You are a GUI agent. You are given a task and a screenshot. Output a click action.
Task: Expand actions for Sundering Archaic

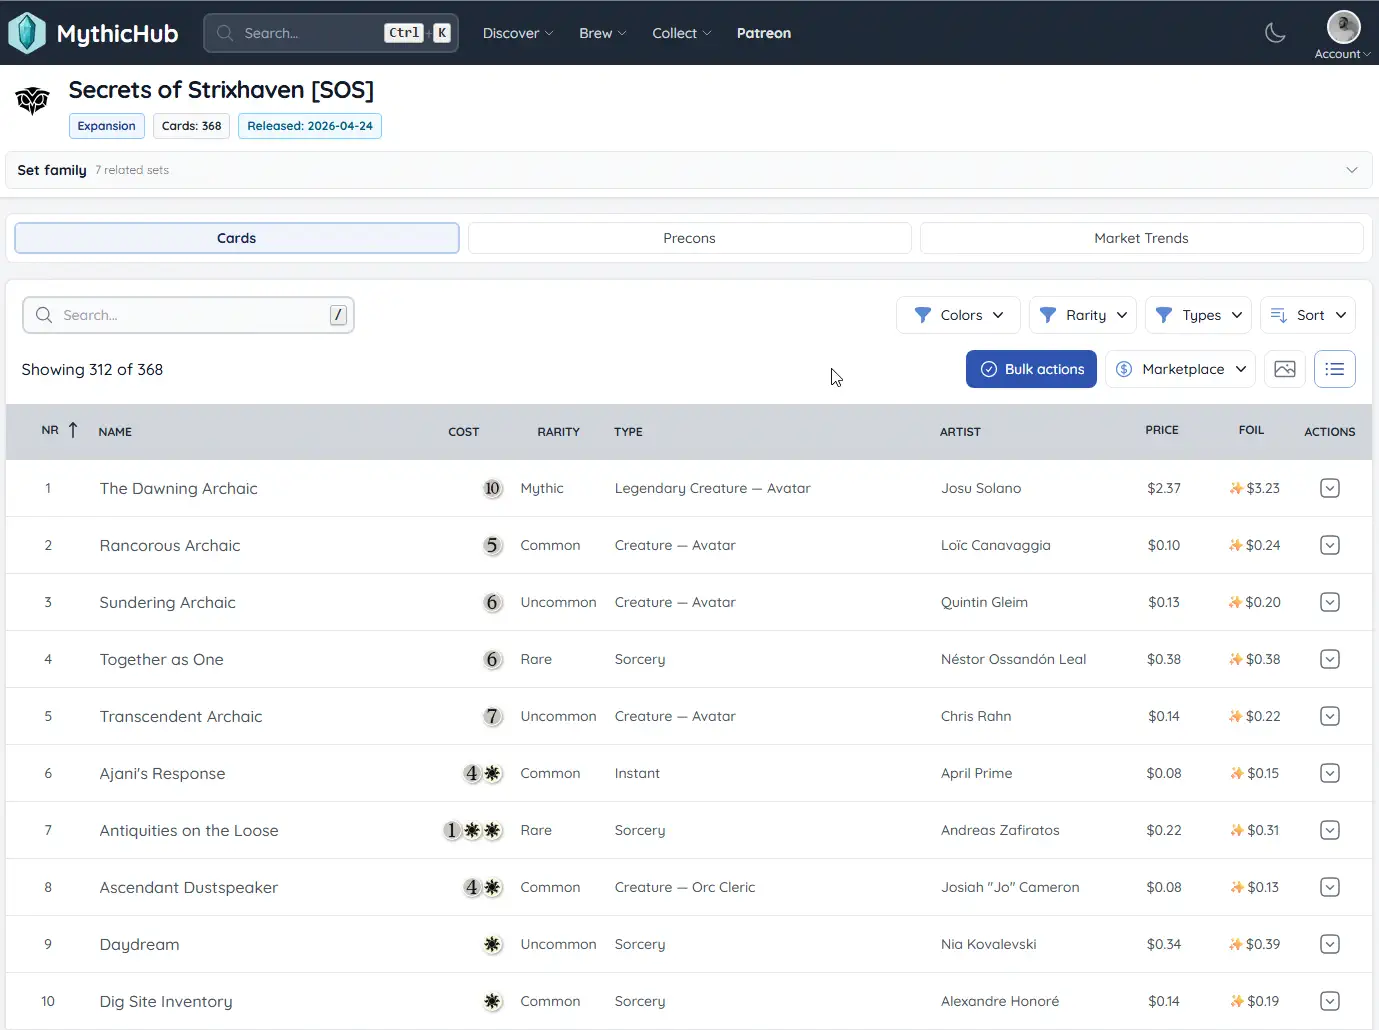point(1329,602)
